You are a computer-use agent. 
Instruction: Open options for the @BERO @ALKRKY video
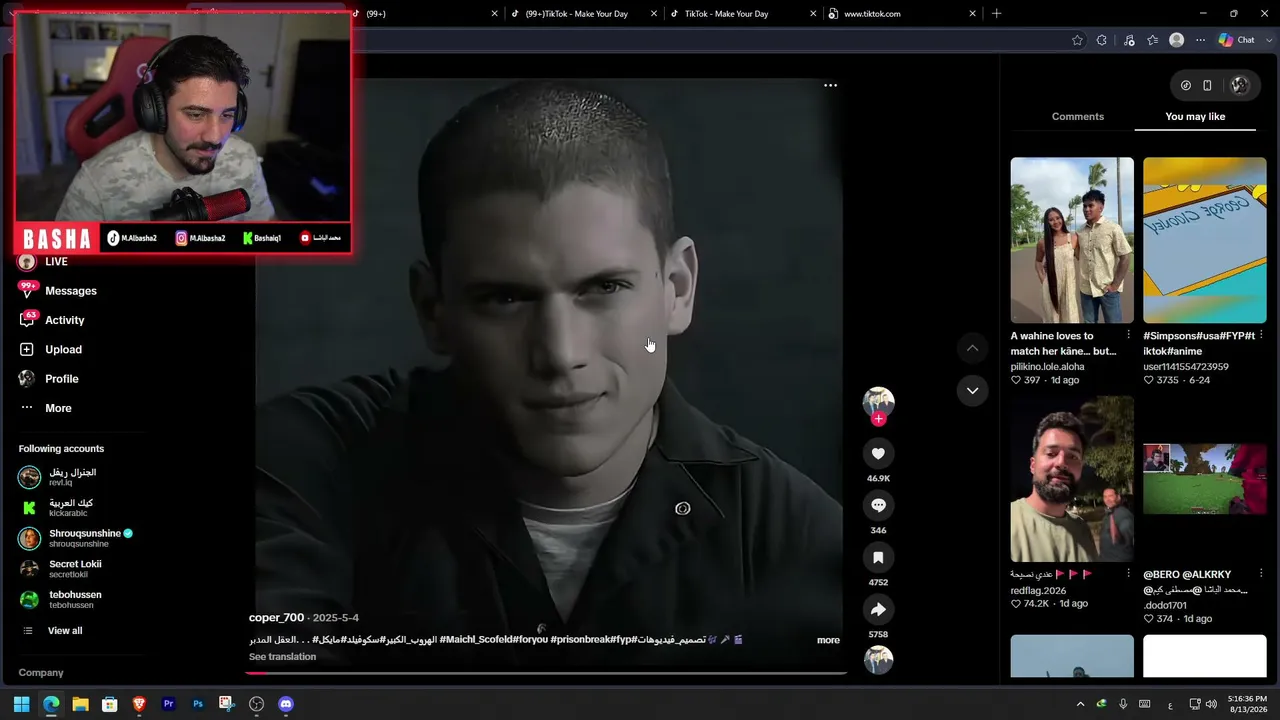click(1261, 574)
